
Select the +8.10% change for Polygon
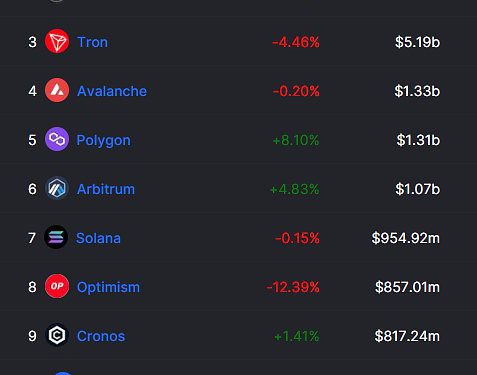coord(296,140)
